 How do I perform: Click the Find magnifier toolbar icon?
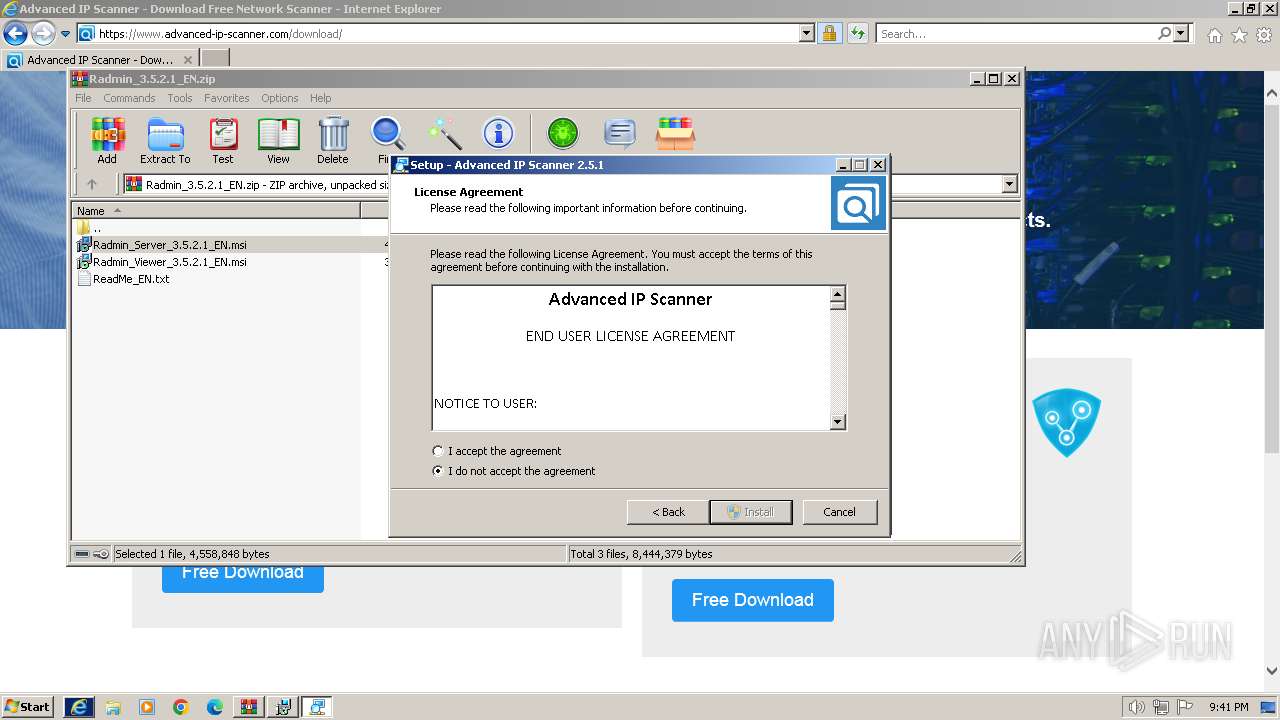point(387,140)
